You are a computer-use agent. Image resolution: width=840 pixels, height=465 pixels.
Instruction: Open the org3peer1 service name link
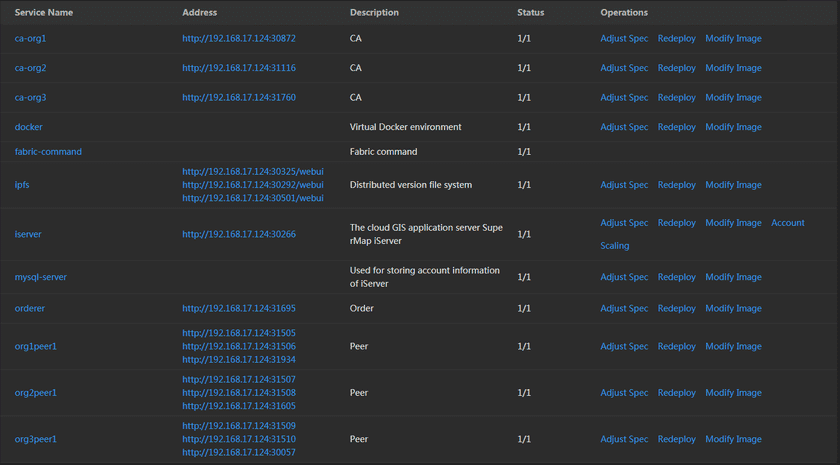[35, 439]
